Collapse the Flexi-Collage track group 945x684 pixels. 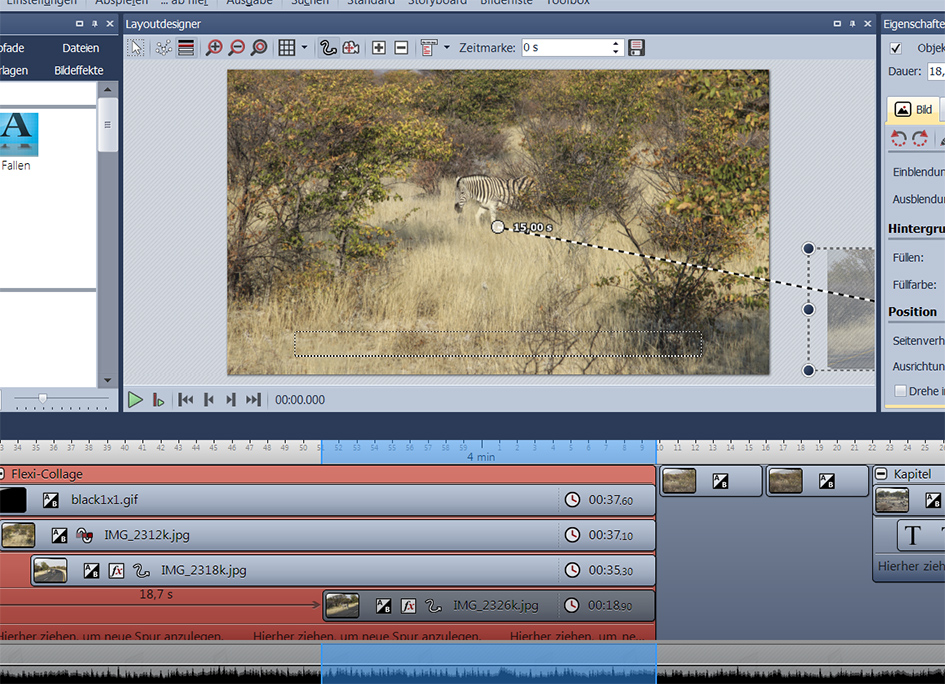(x=2, y=474)
